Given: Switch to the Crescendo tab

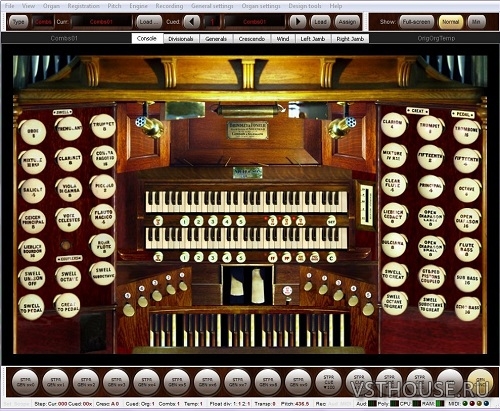Looking at the screenshot, I should pyautogui.click(x=252, y=39).
